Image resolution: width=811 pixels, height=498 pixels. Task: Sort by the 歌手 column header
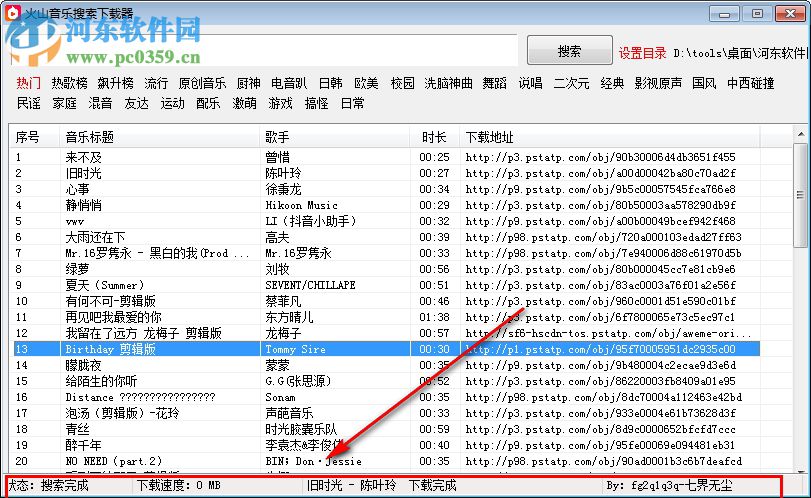[334, 137]
